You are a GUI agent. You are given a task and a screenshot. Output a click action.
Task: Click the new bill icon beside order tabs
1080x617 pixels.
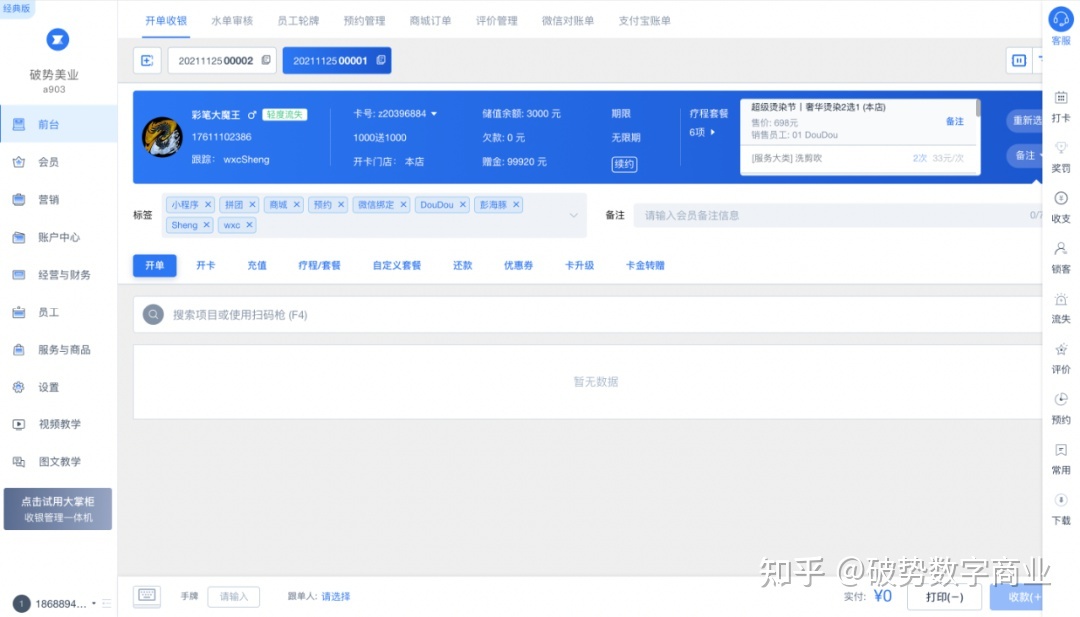click(147, 60)
